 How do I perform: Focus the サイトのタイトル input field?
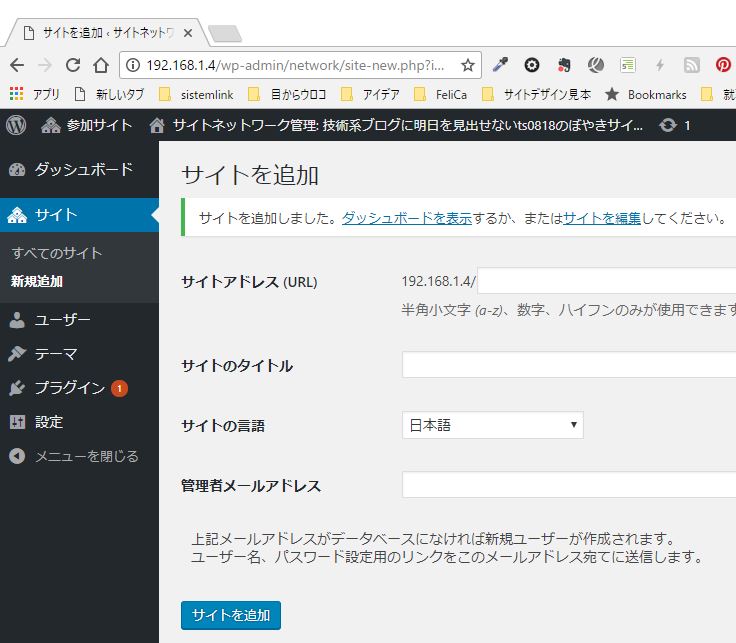(x=569, y=365)
